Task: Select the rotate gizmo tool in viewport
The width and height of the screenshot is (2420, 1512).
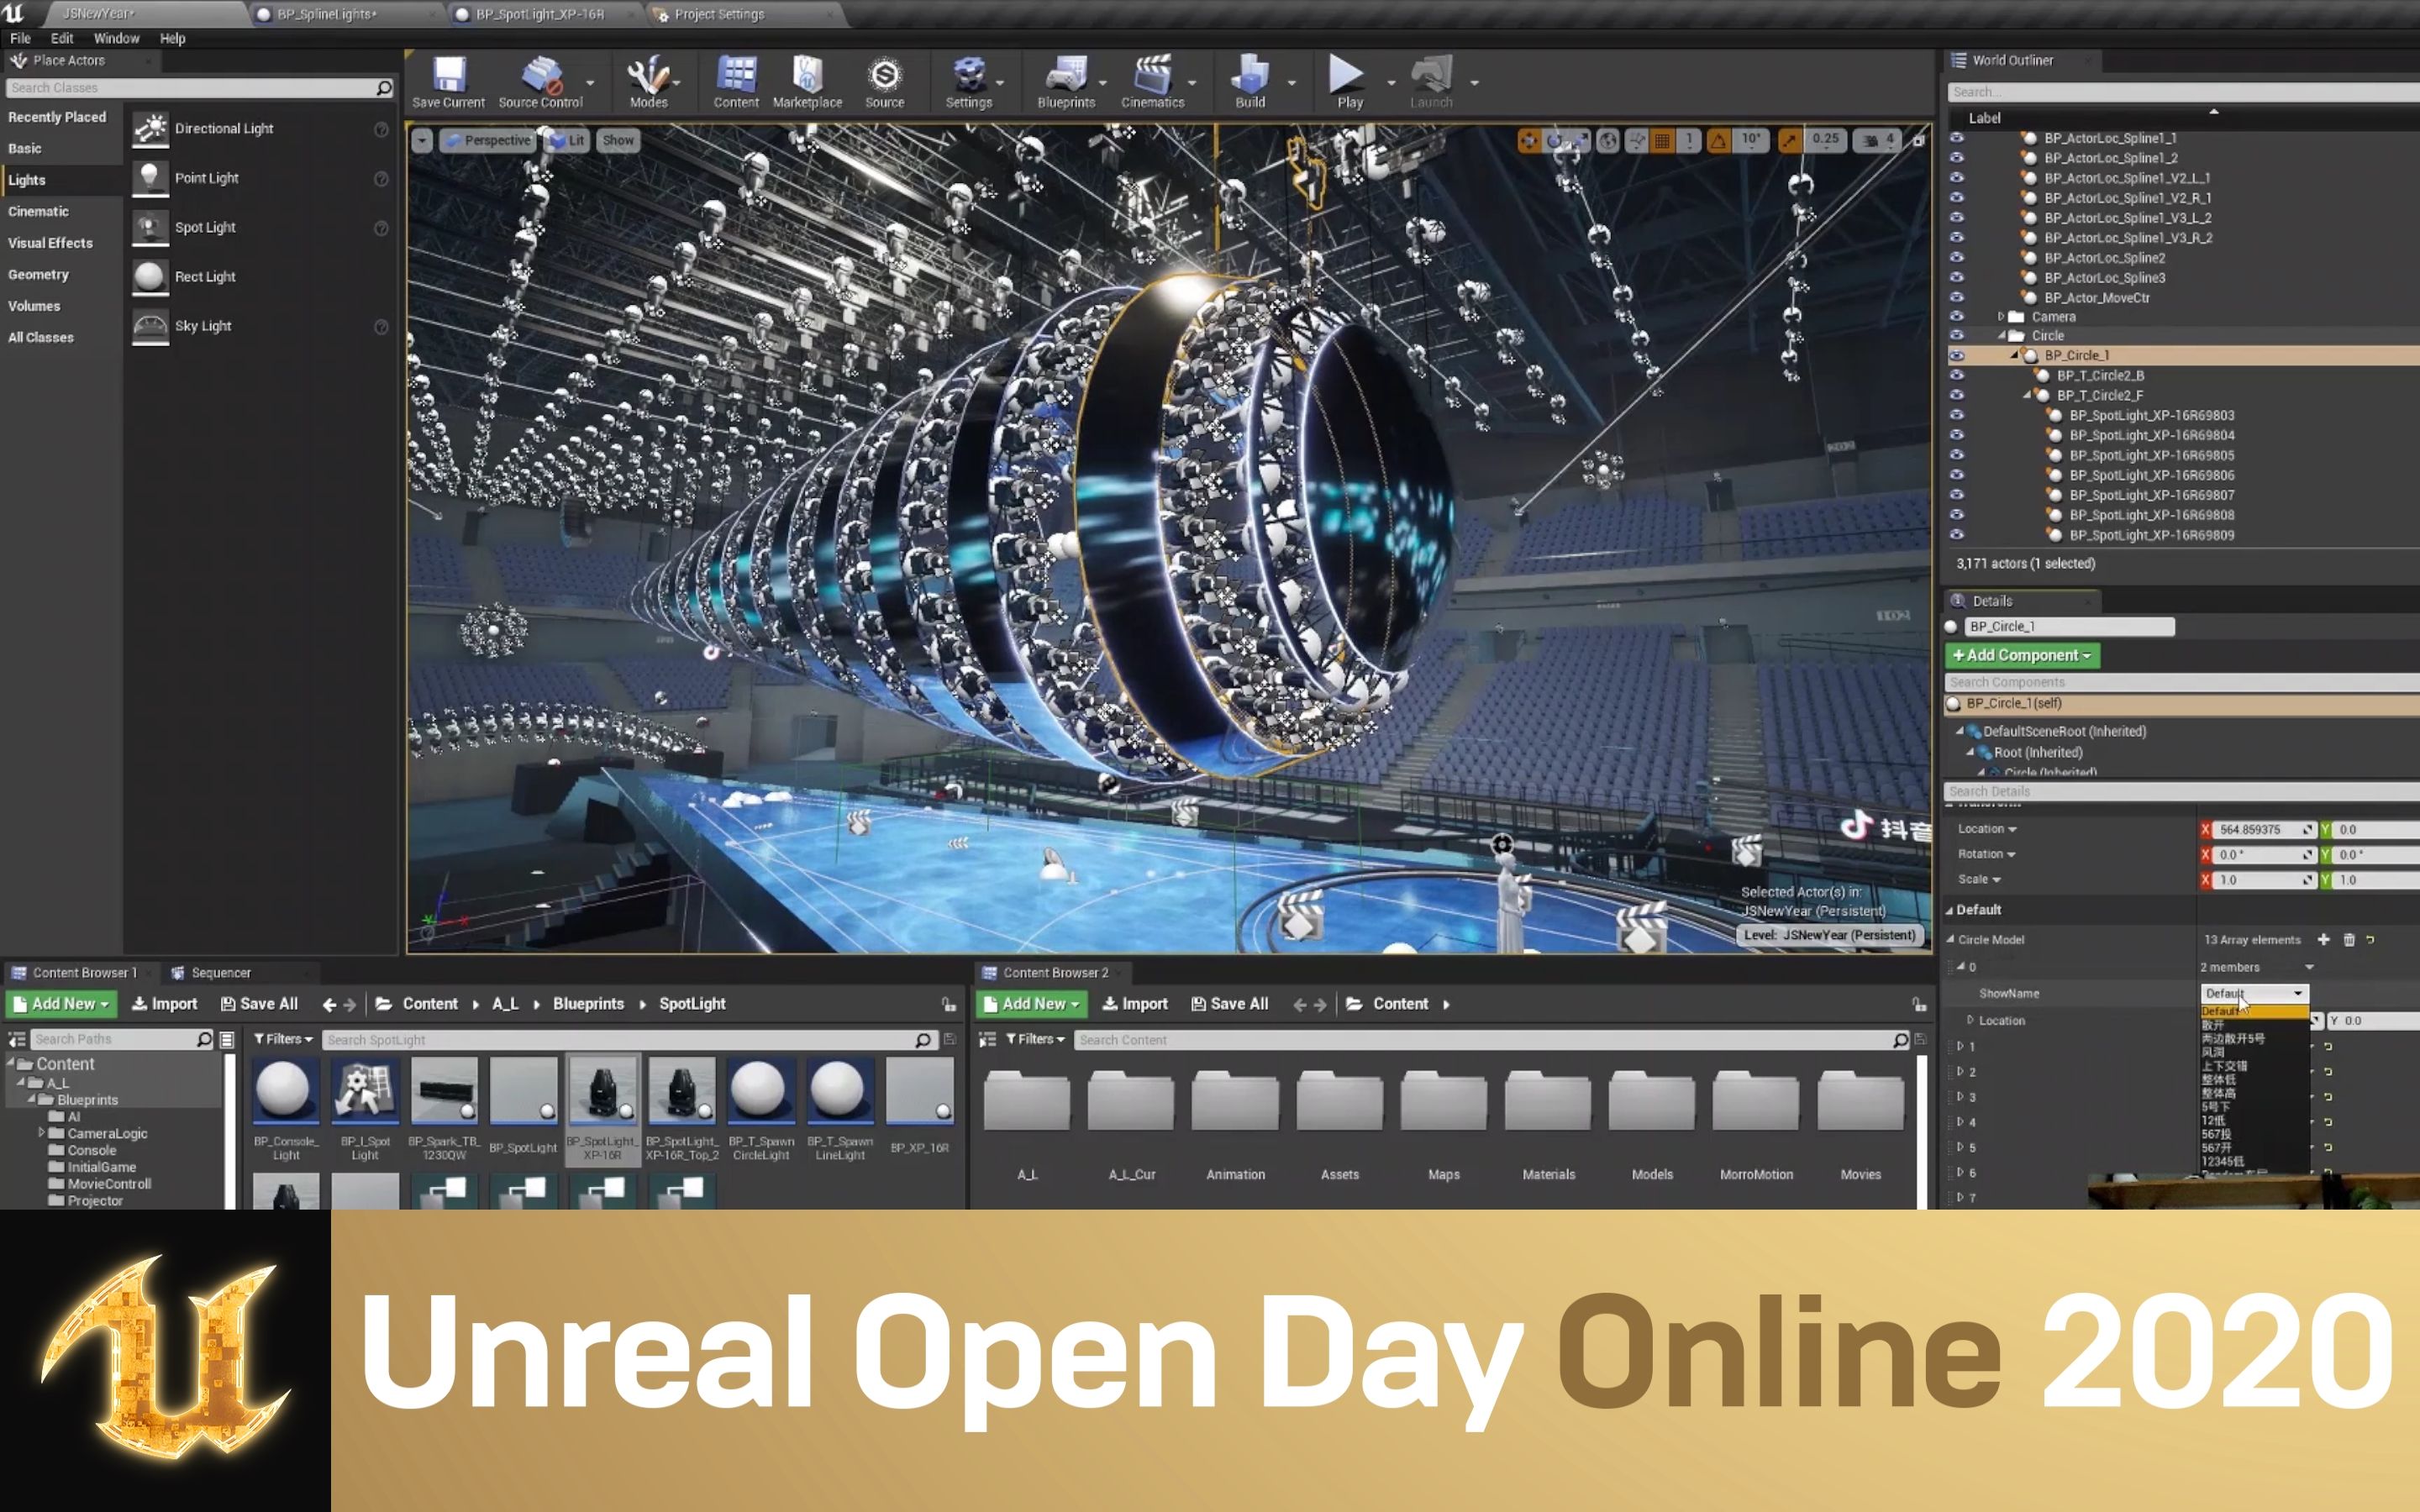Action: (1553, 141)
